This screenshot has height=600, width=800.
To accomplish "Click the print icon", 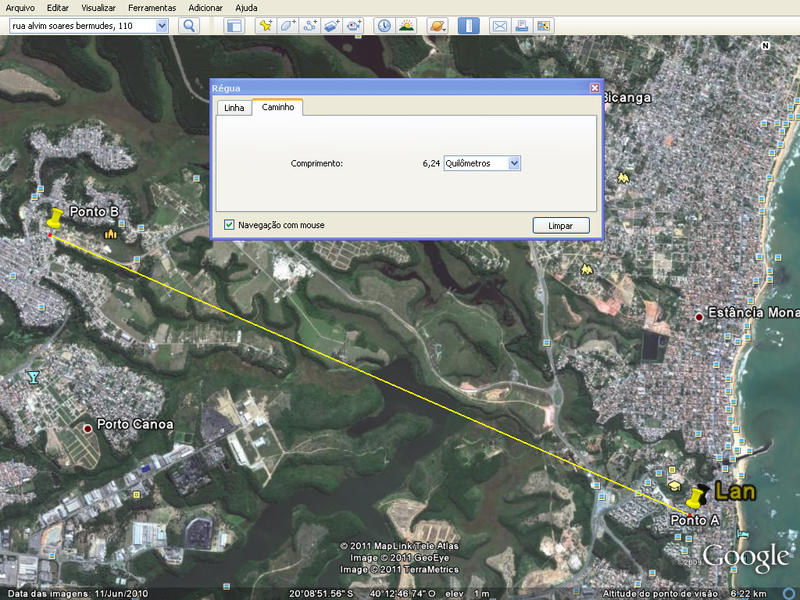I will pos(521,26).
